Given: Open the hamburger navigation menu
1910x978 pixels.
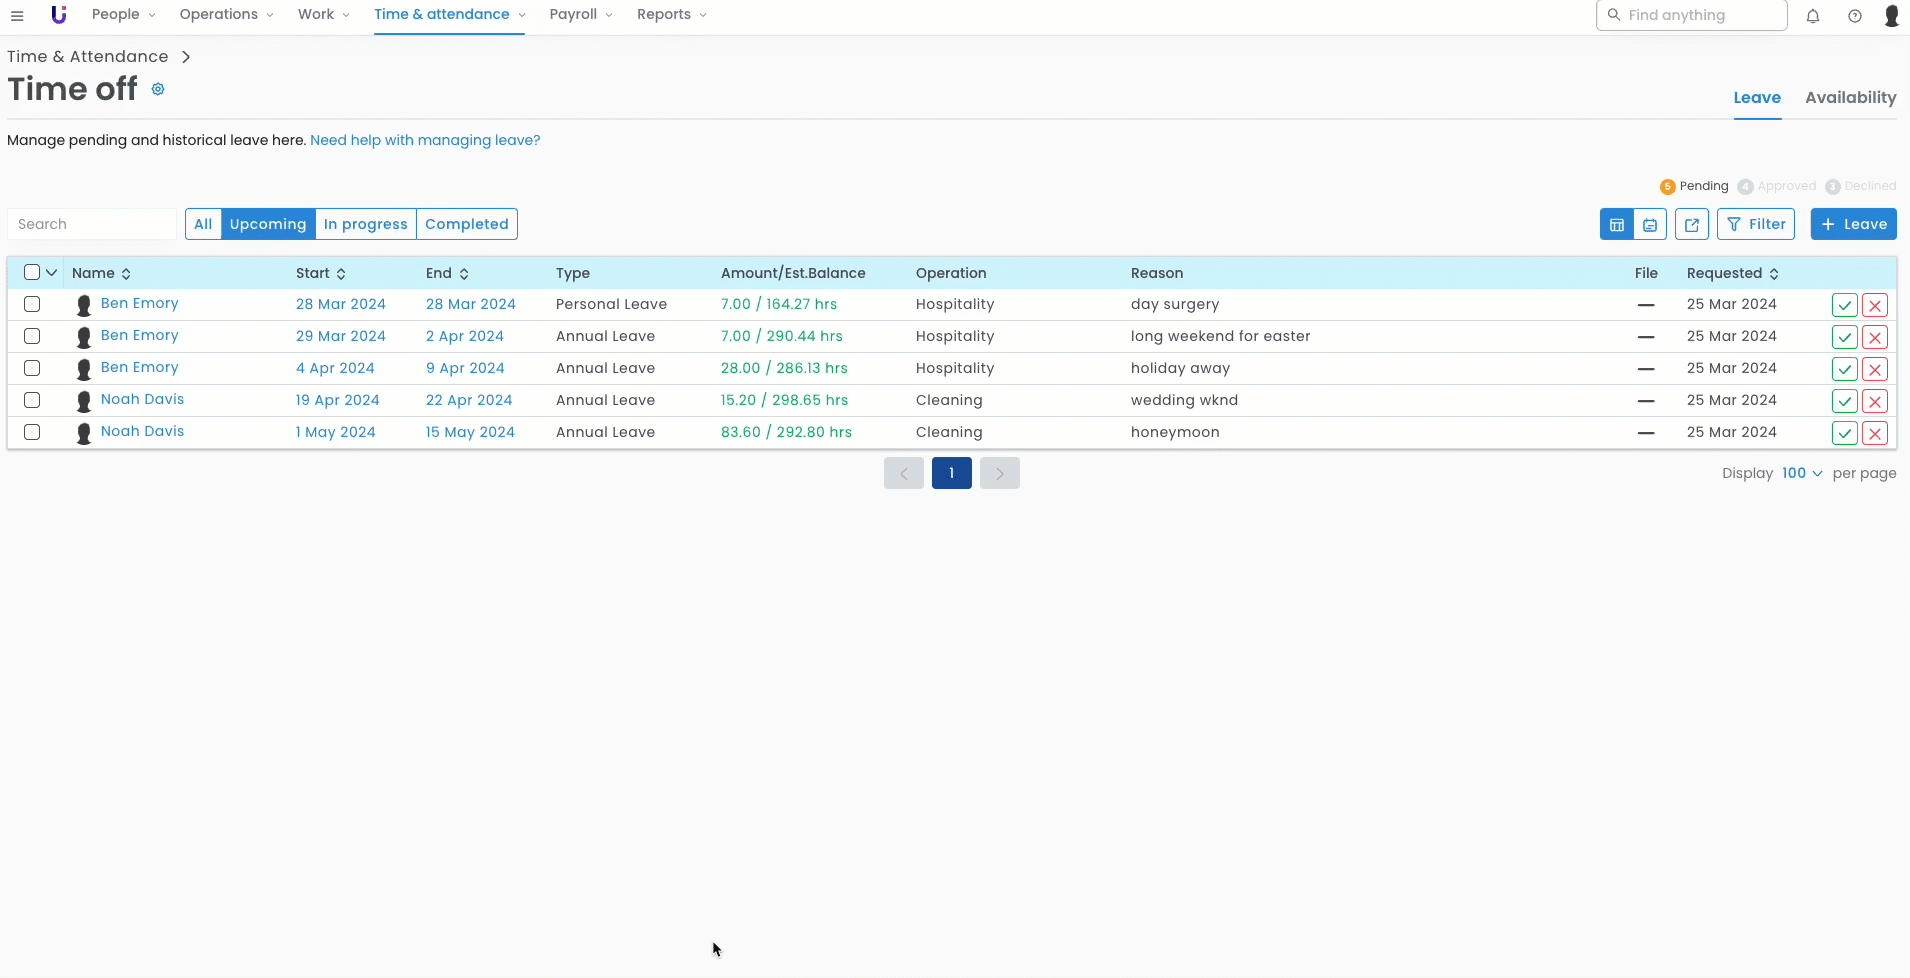Looking at the screenshot, I should click(x=17, y=16).
